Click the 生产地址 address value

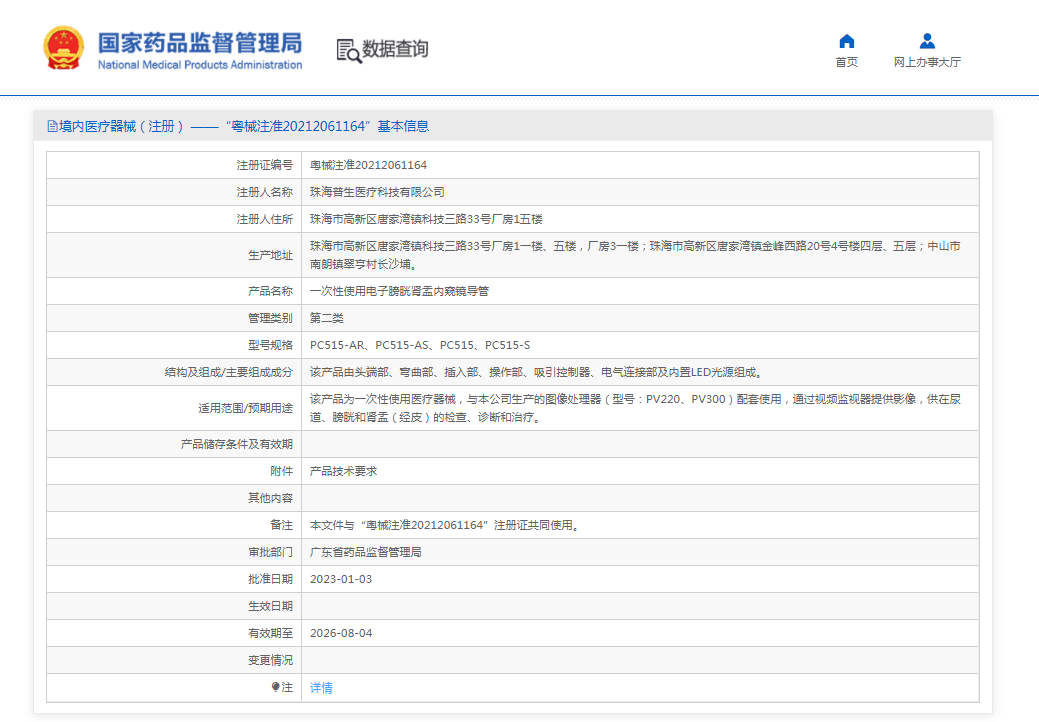coord(635,255)
